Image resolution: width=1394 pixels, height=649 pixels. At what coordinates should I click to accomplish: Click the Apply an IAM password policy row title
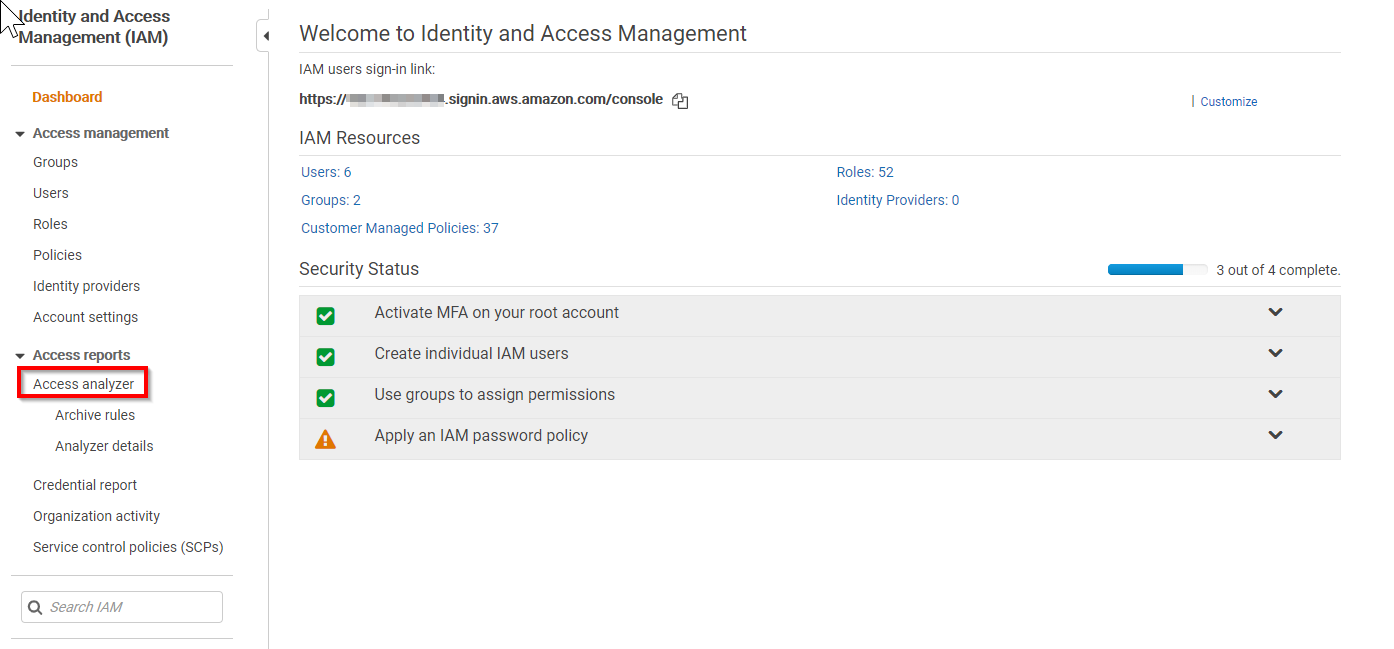481,435
